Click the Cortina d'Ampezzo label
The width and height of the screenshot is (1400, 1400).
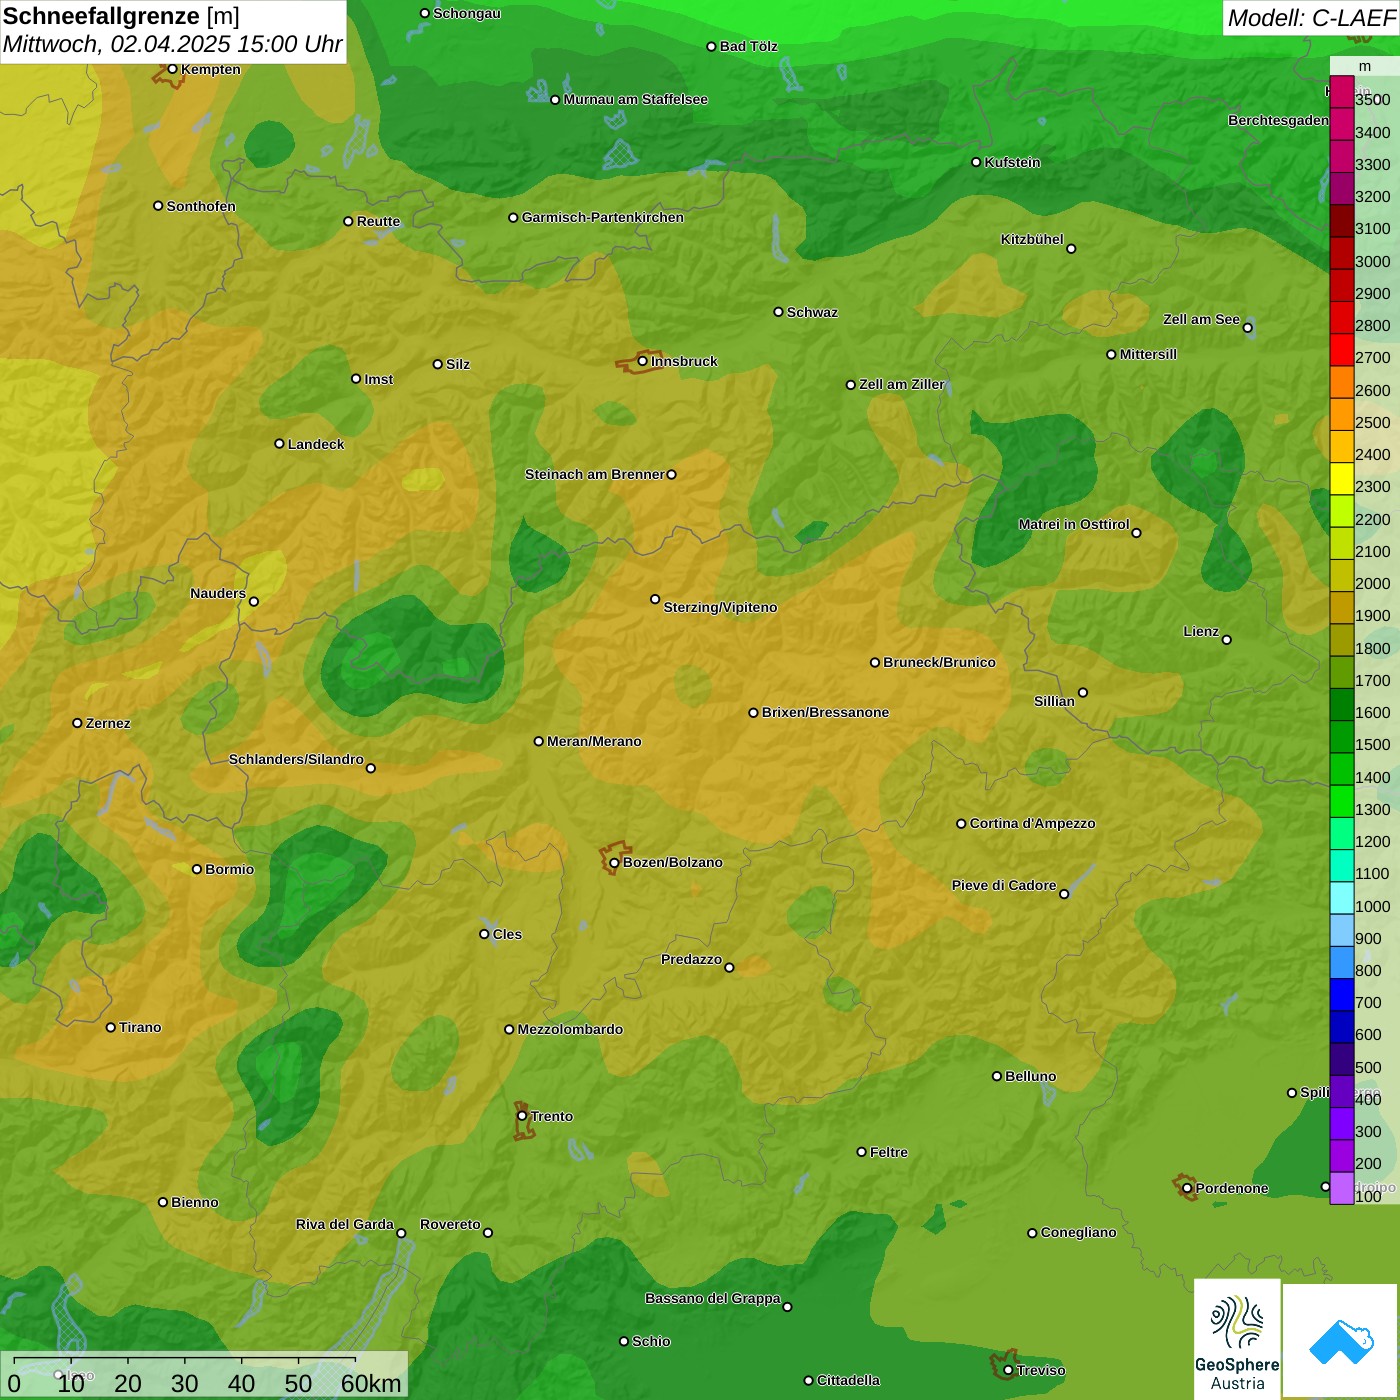click(x=1032, y=823)
